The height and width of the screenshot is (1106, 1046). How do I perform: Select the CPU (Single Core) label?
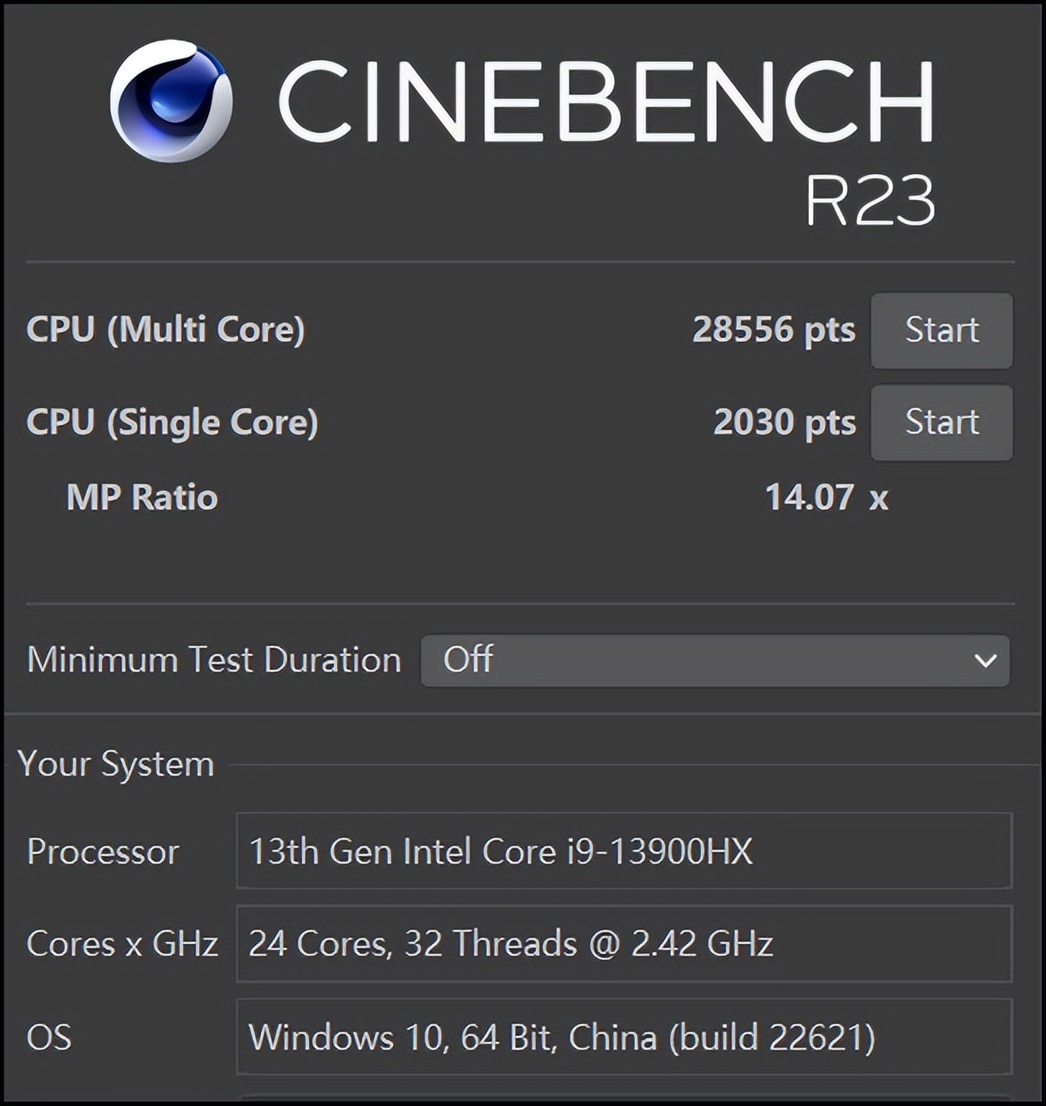pos(172,422)
